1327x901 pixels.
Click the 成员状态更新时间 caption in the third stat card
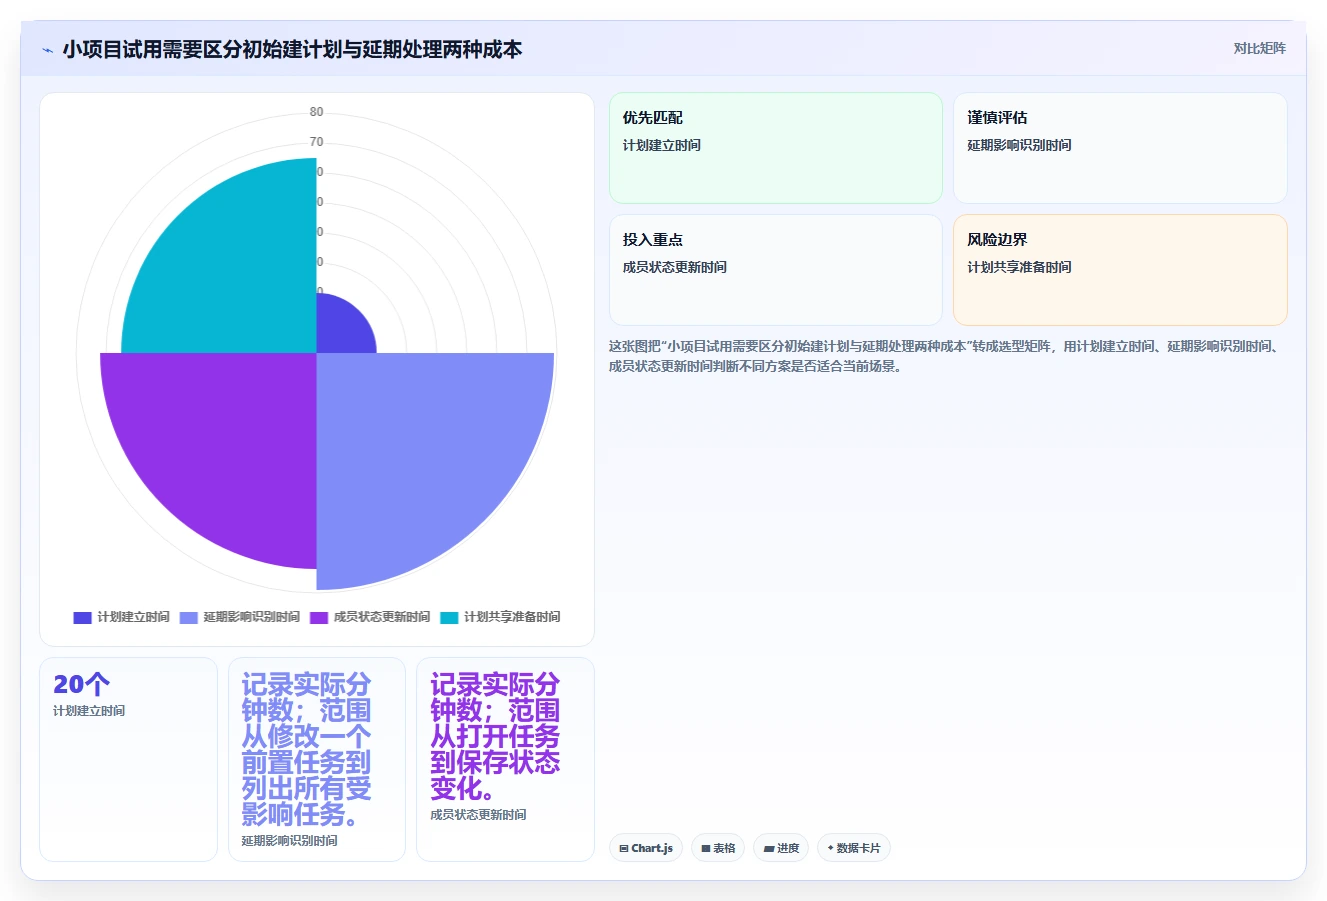(x=478, y=815)
